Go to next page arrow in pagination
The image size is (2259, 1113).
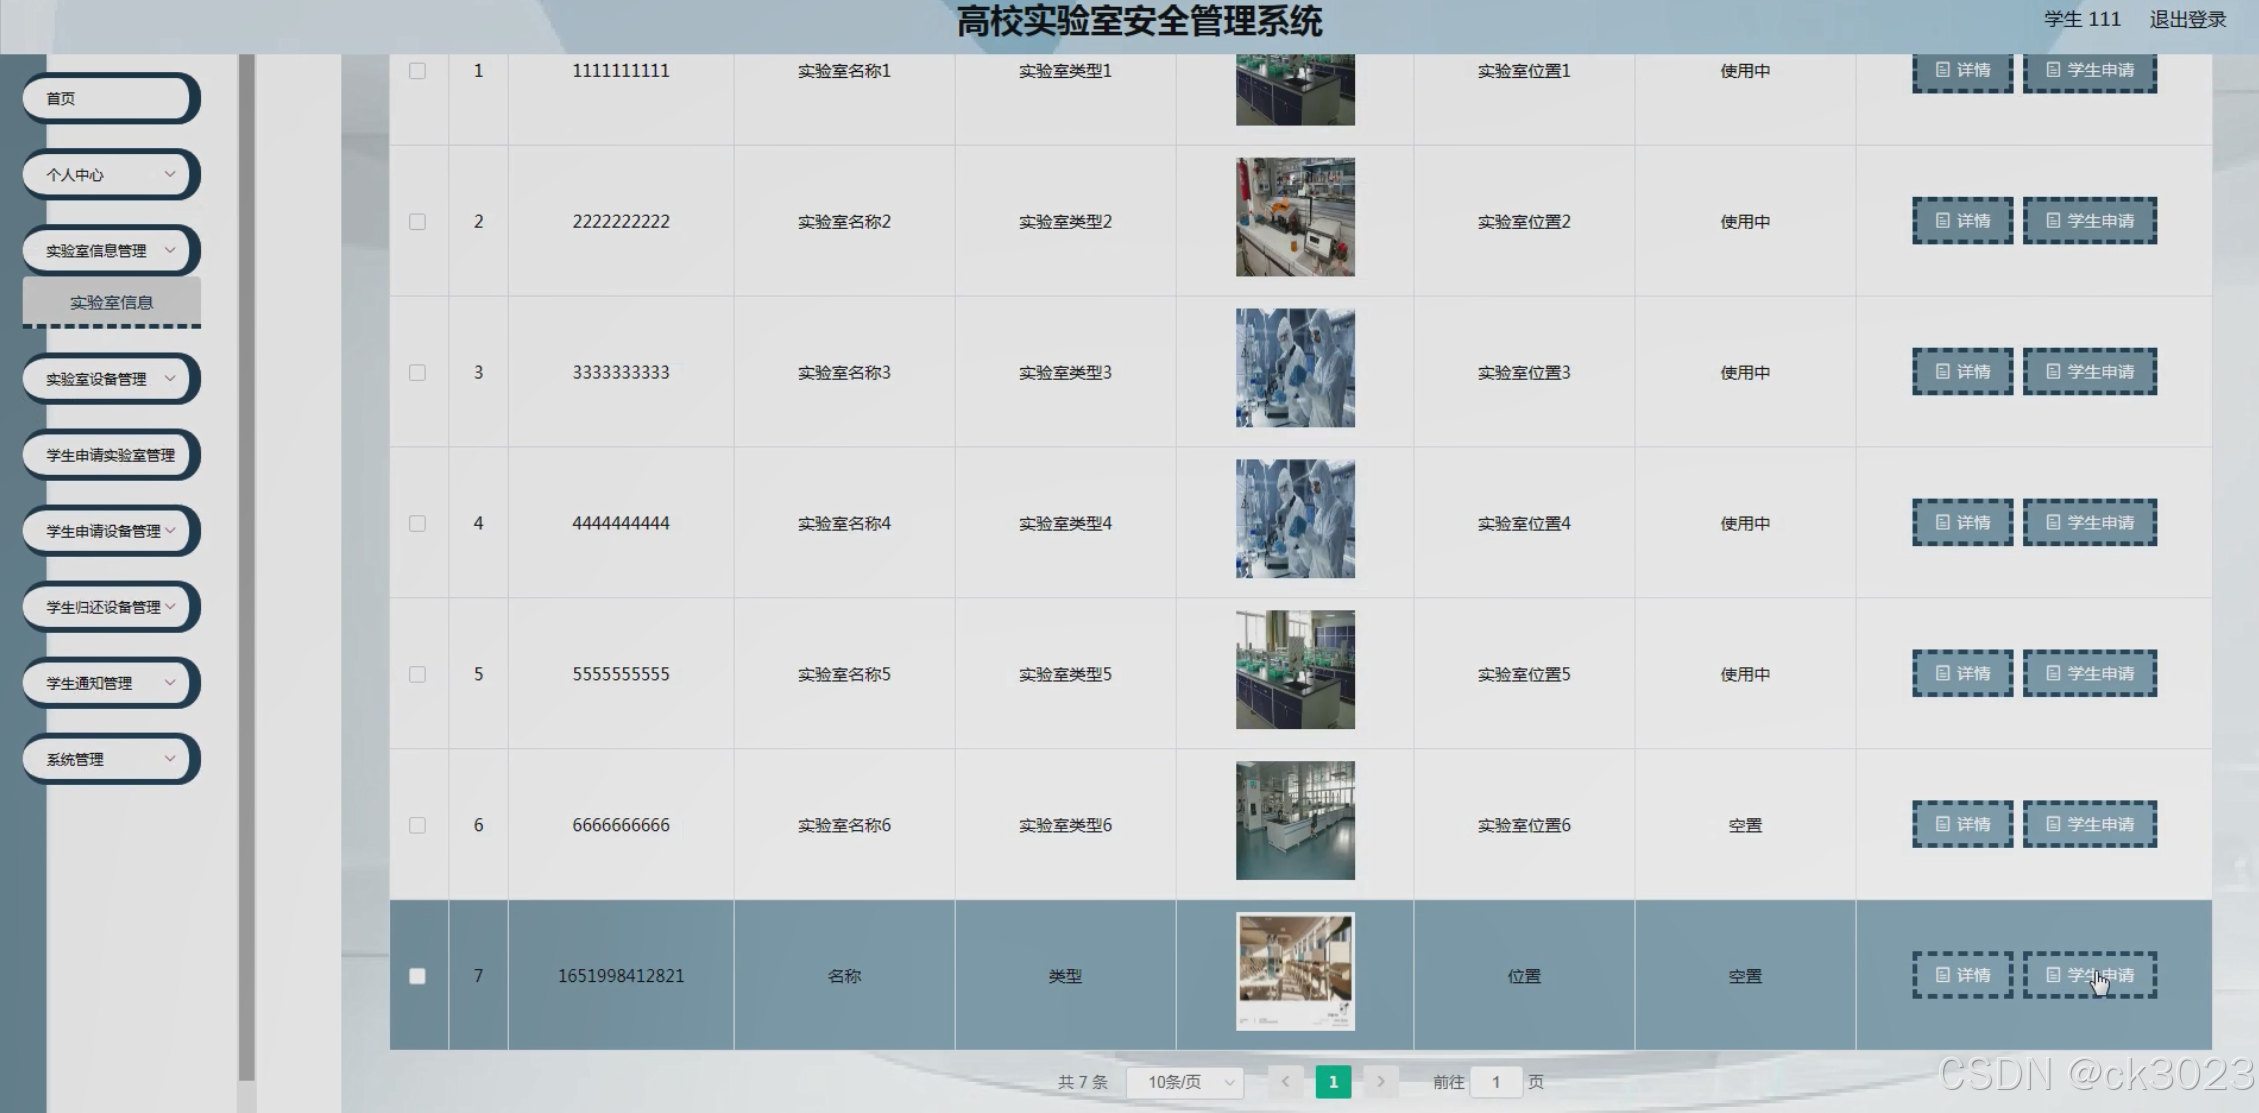click(1380, 1081)
